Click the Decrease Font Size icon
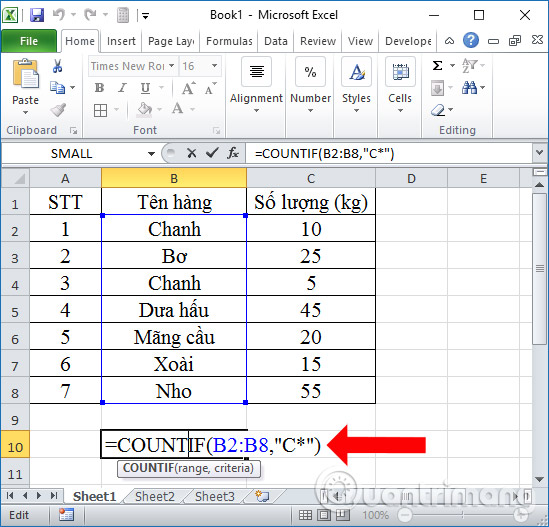 [x=210, y=88]
